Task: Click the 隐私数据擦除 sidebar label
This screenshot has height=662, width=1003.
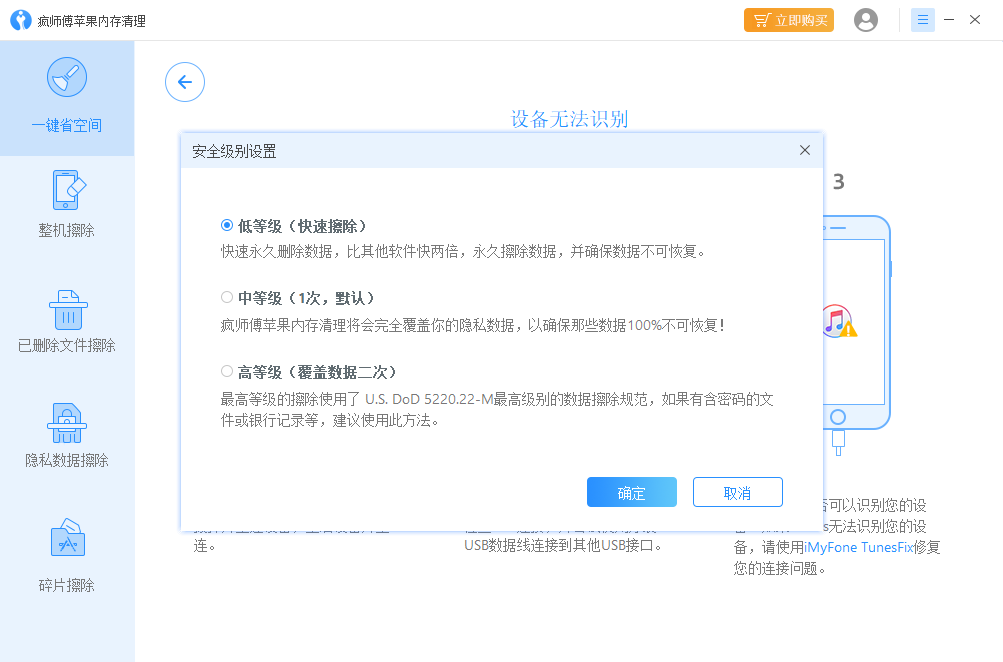Action: click(67, 460)
